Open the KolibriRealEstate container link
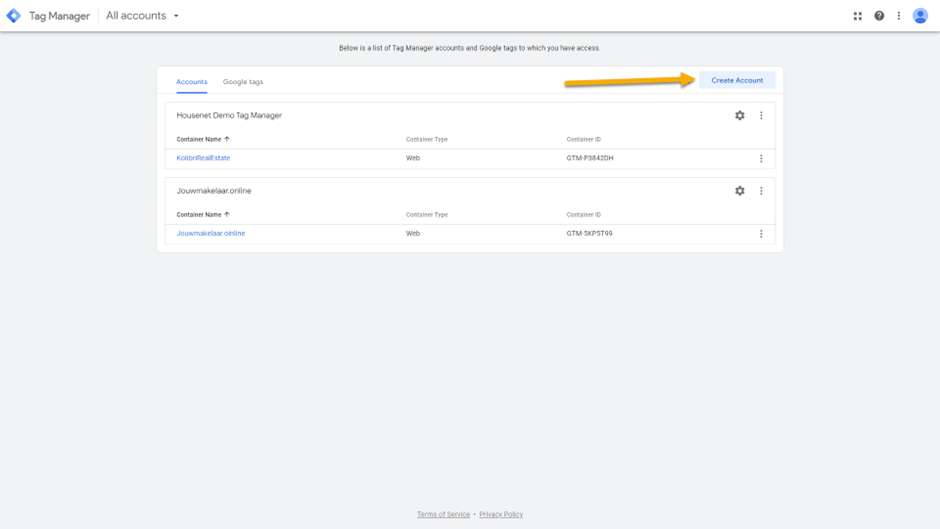This screenshot has width=940, height=529. coord(203,158)
